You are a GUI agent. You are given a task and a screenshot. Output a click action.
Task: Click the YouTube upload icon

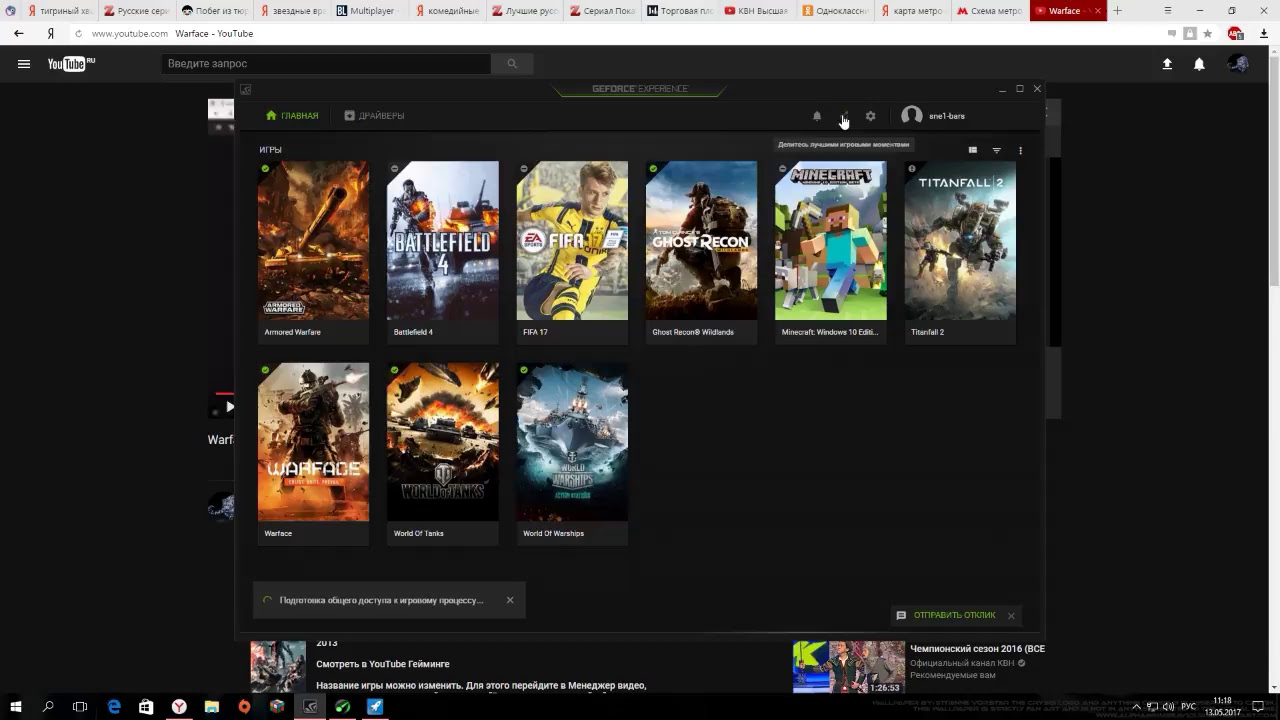1167,64
